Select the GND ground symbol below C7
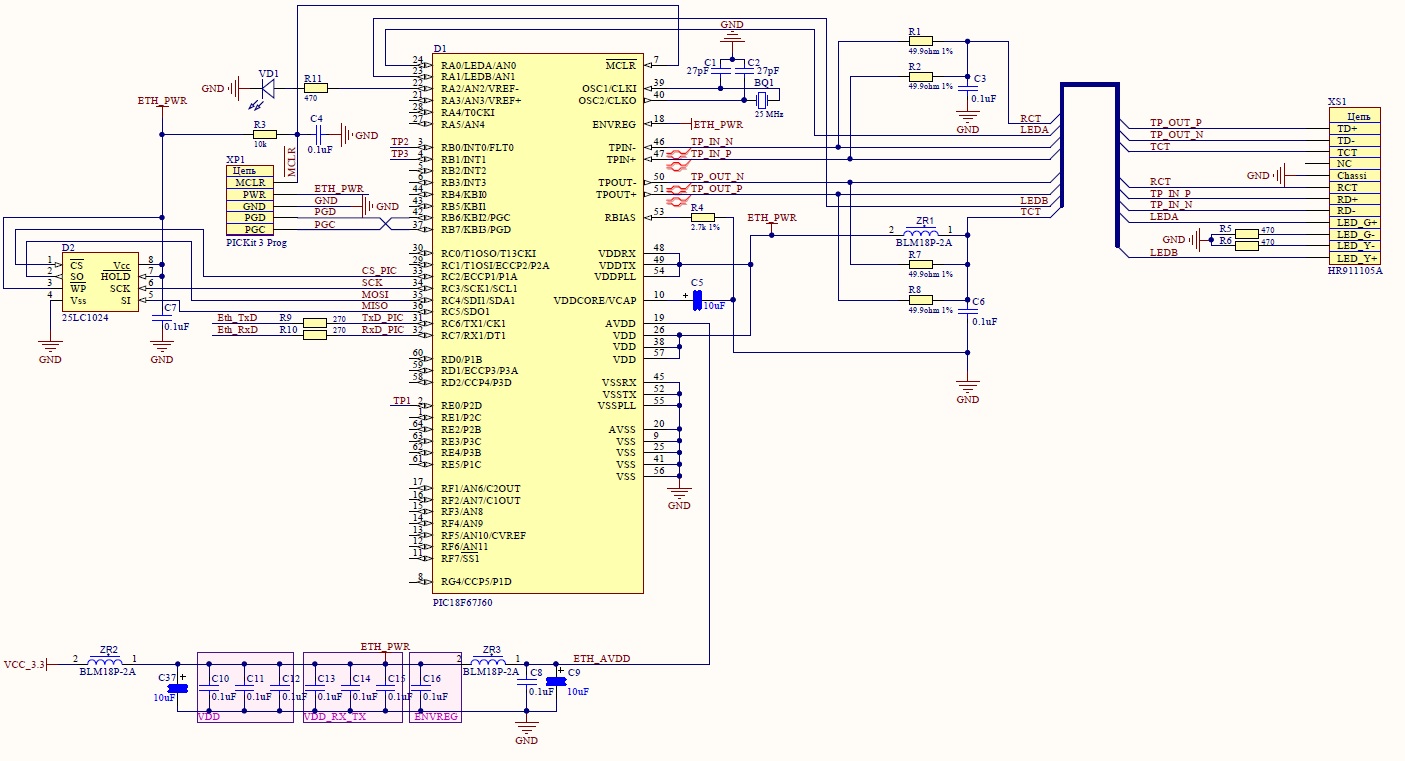Viewport: 1405px width, 761px height. [x=160, y=345]
